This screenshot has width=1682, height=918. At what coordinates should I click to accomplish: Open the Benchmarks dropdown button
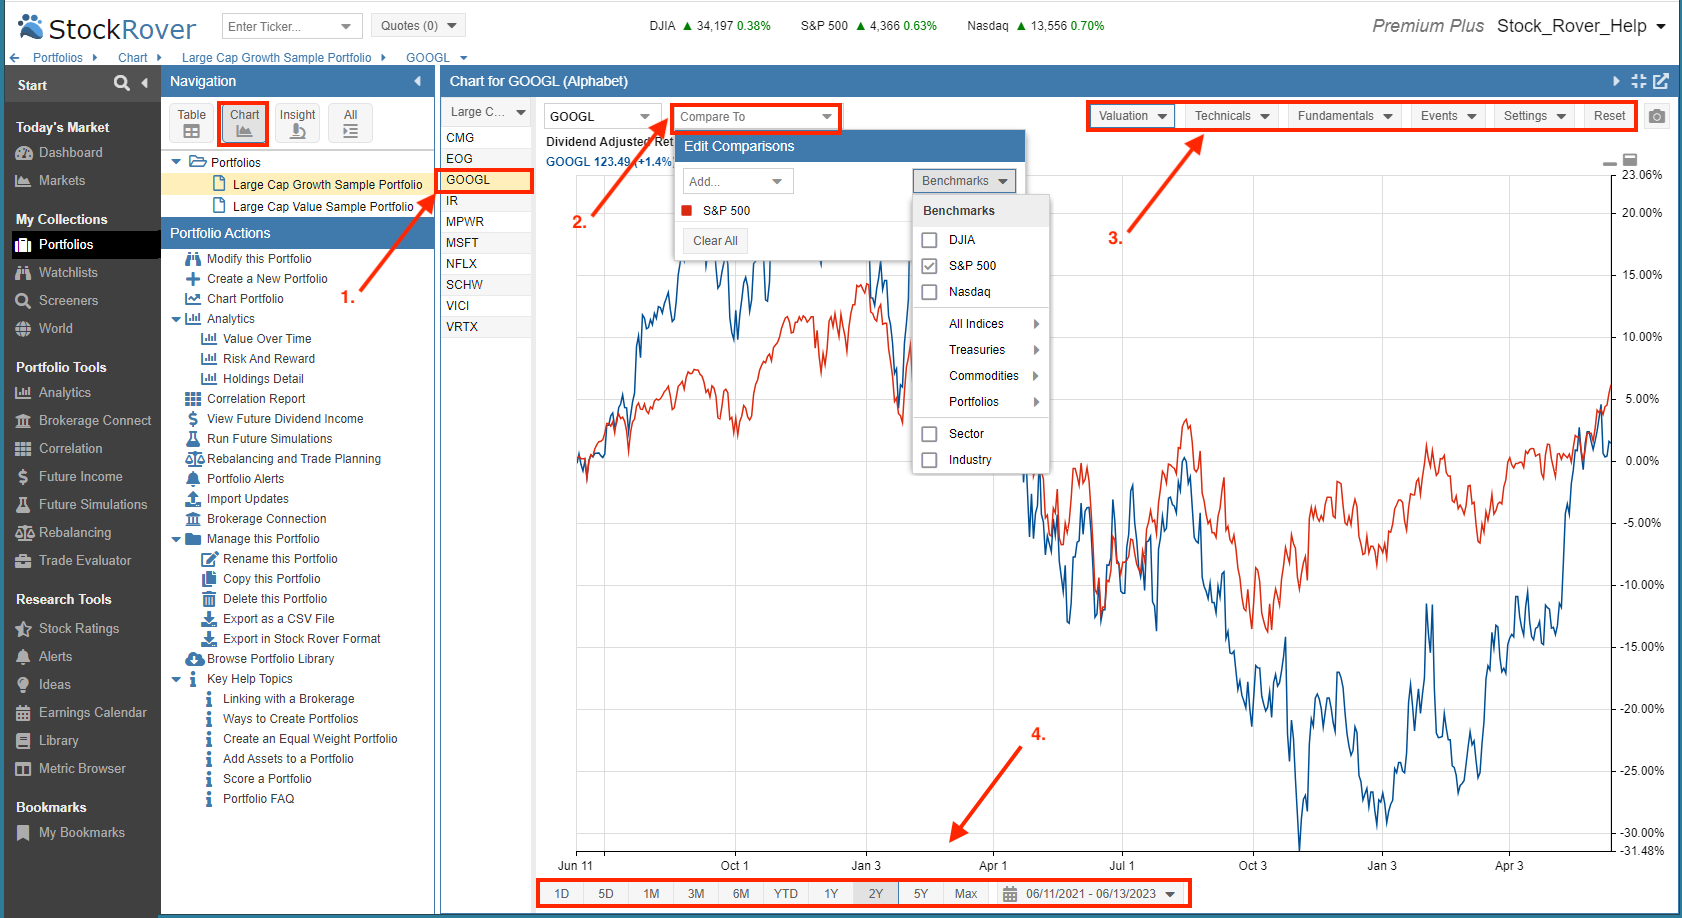(964, 181)
